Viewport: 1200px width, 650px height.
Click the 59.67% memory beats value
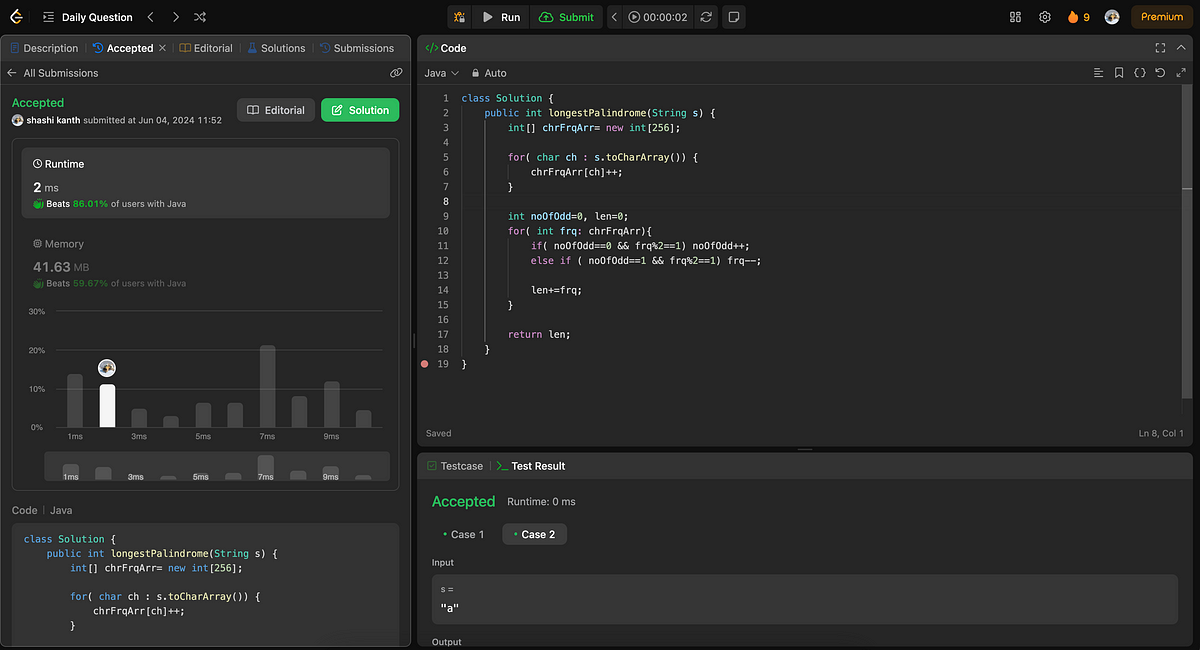[90, 283]
